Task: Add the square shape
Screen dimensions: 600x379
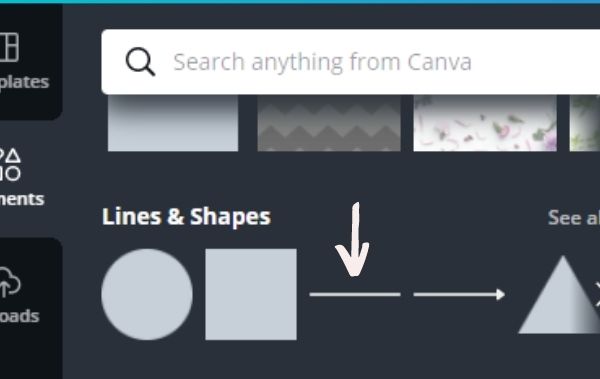Action: [x=251, y=294]
